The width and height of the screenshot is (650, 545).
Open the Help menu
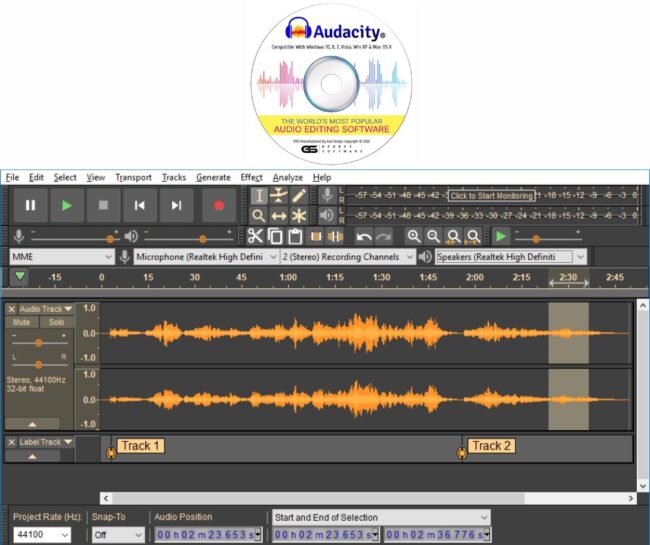coord(322,177)
